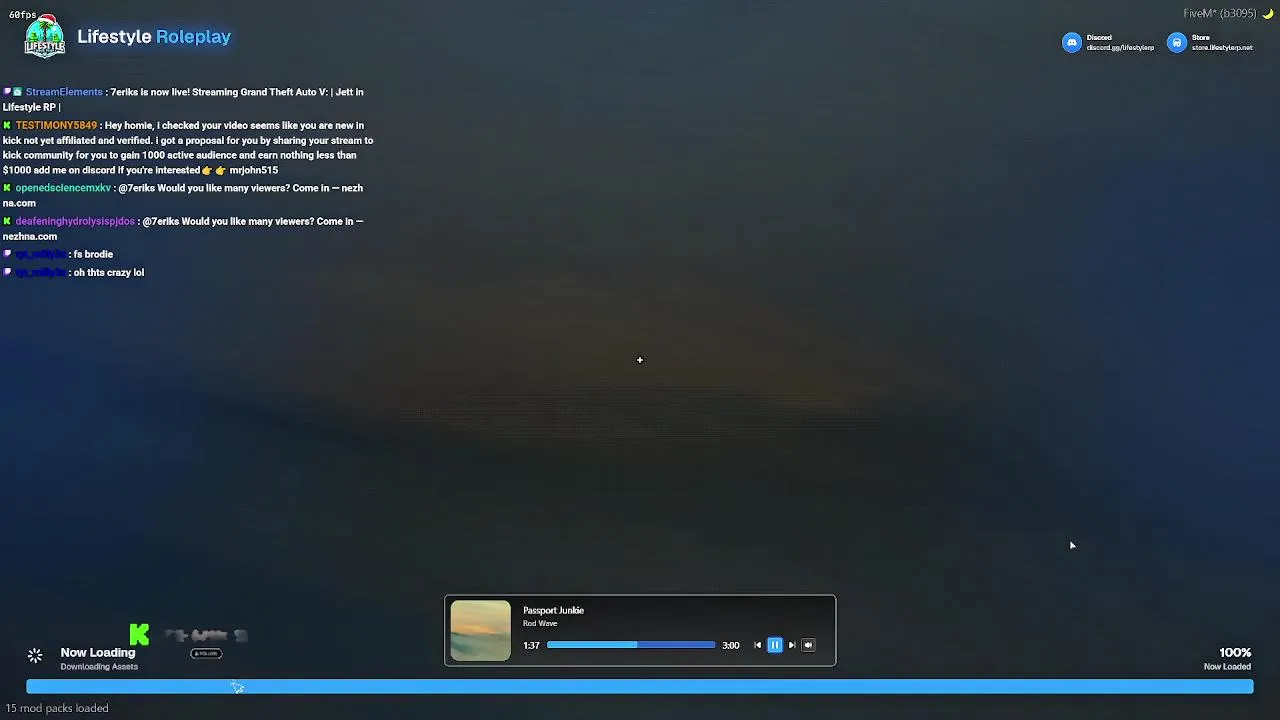Click the small Follow button

[x=206, y=653]
